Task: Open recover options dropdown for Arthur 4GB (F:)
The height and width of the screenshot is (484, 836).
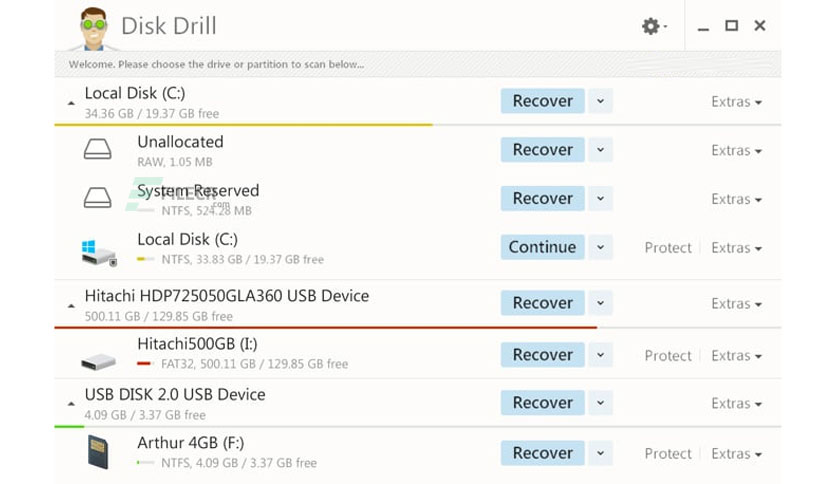Action: point(600,453)
